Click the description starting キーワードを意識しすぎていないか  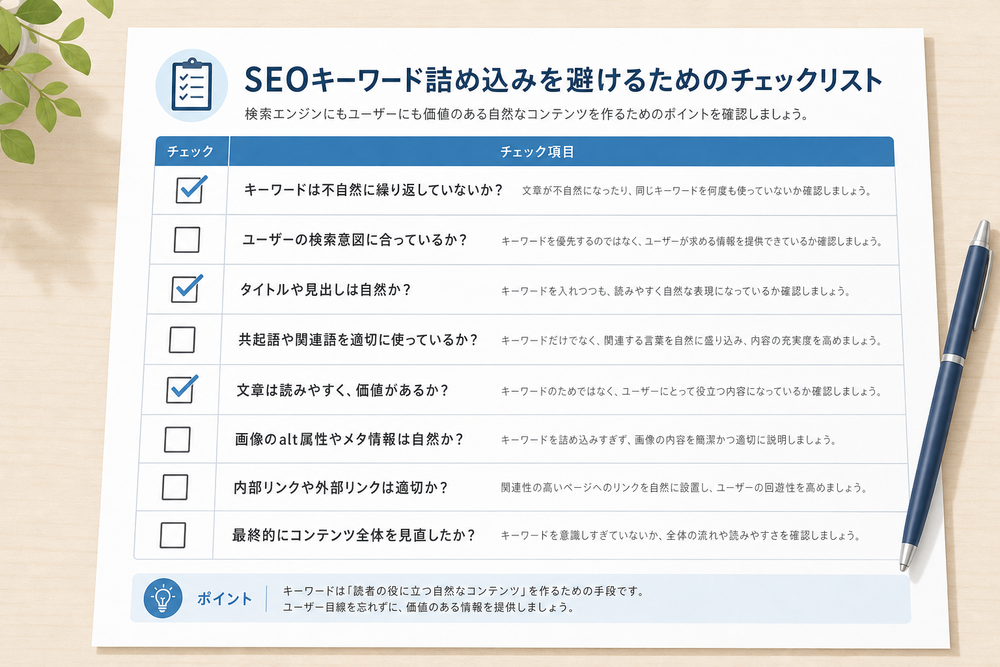point(680,536)
